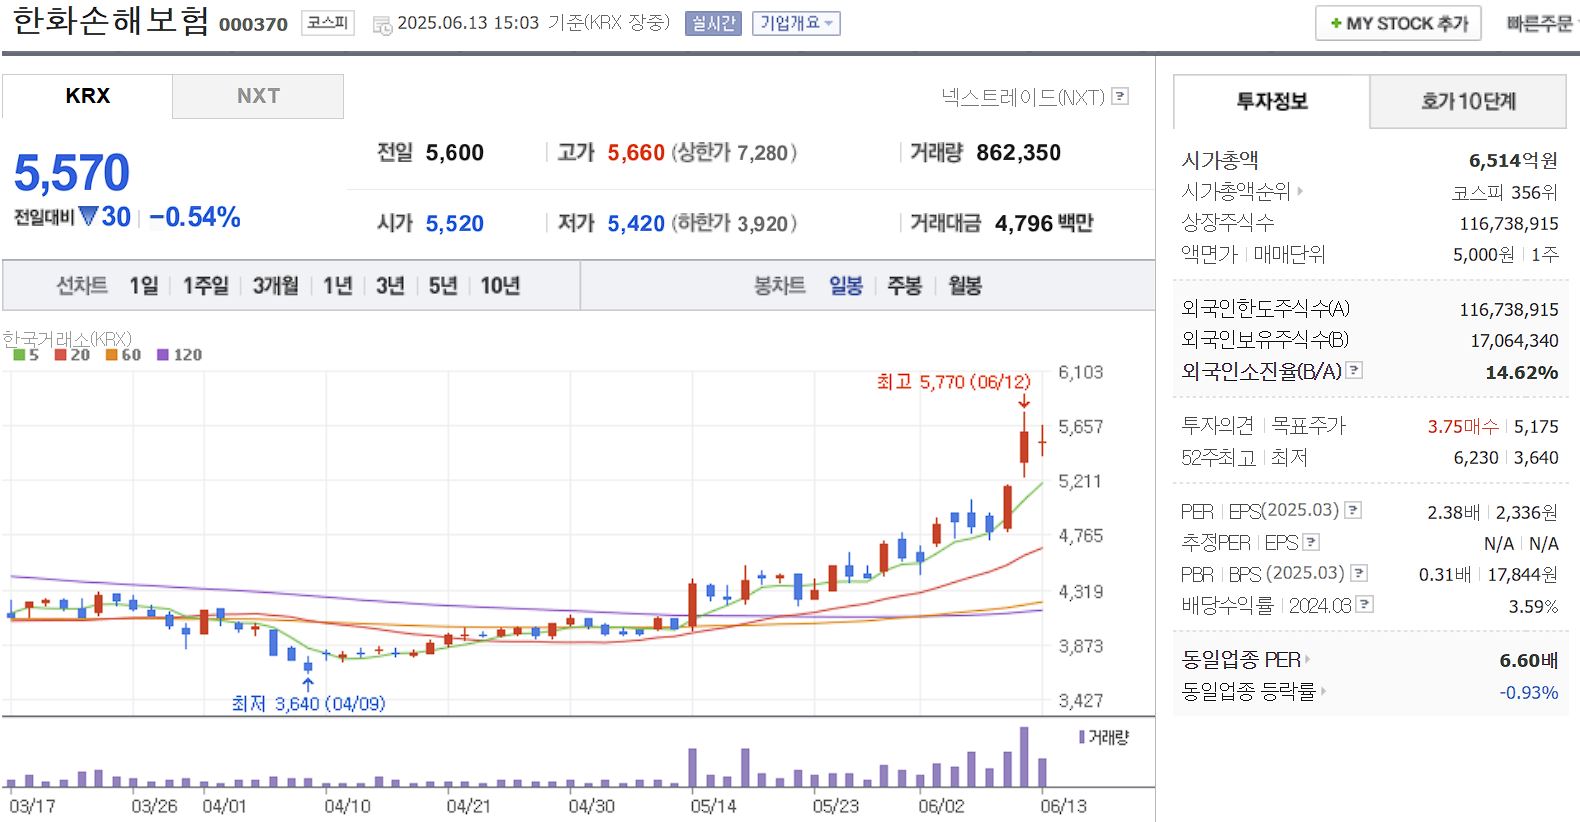Open the 호가10단계 tab

pyautogui.click(x=1468, y=101)
